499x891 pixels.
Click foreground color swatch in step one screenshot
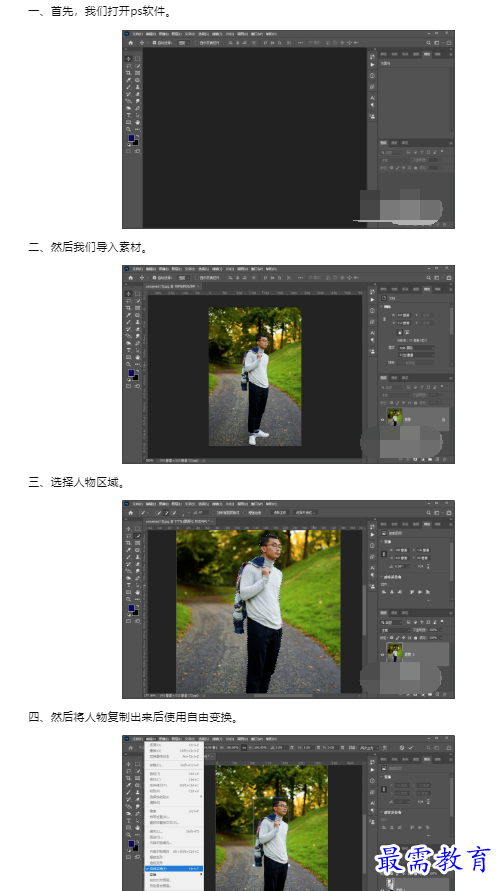(131, 138)
